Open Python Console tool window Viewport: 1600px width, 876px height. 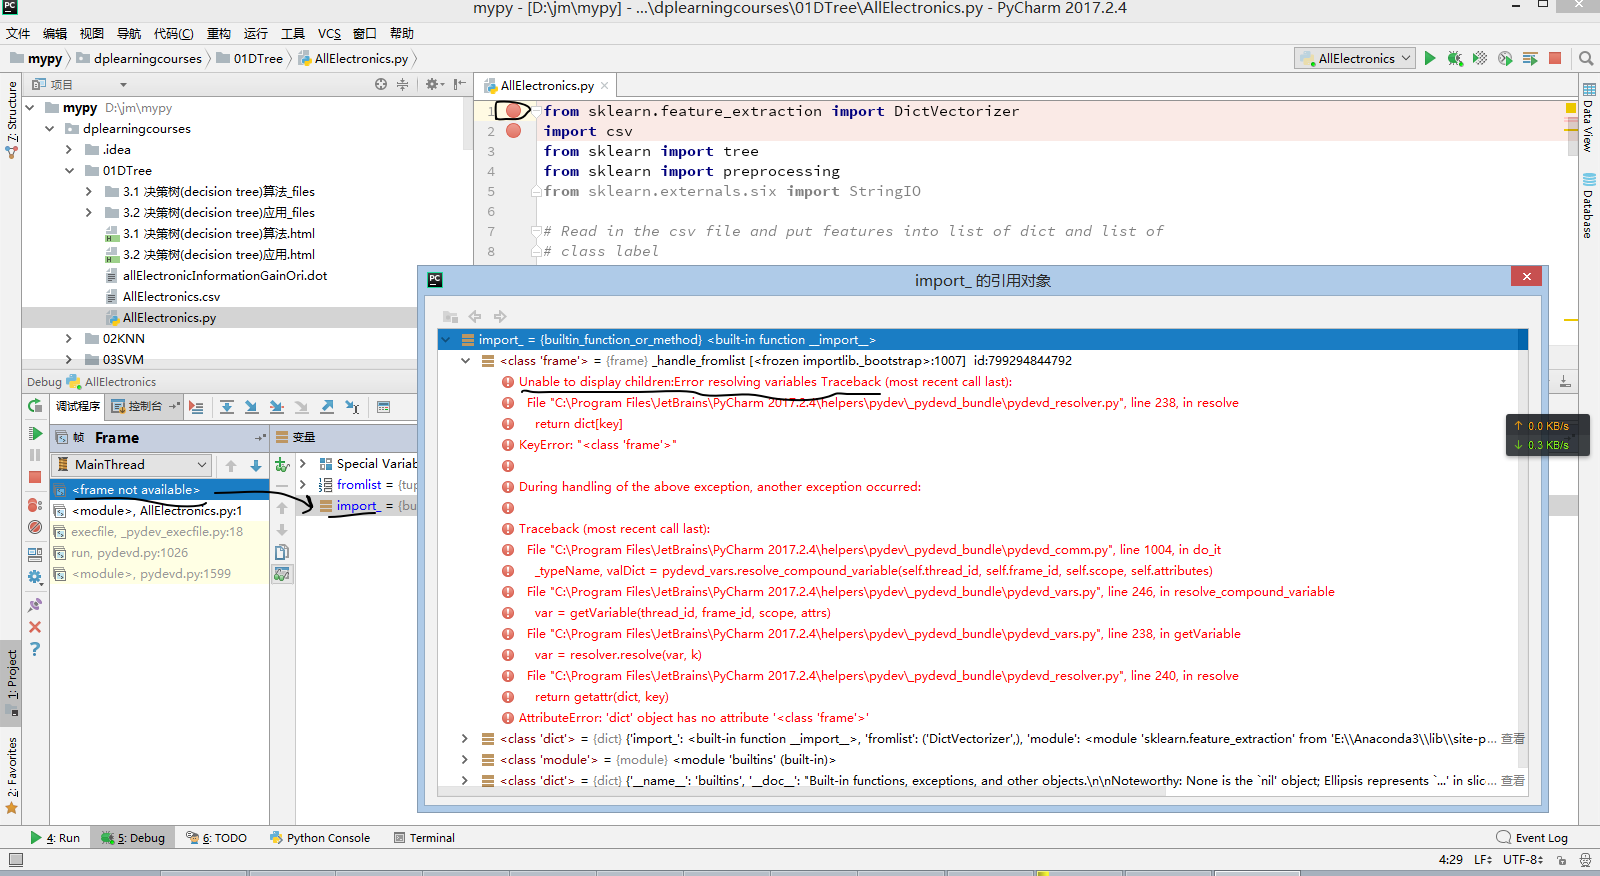click(320, 838)
